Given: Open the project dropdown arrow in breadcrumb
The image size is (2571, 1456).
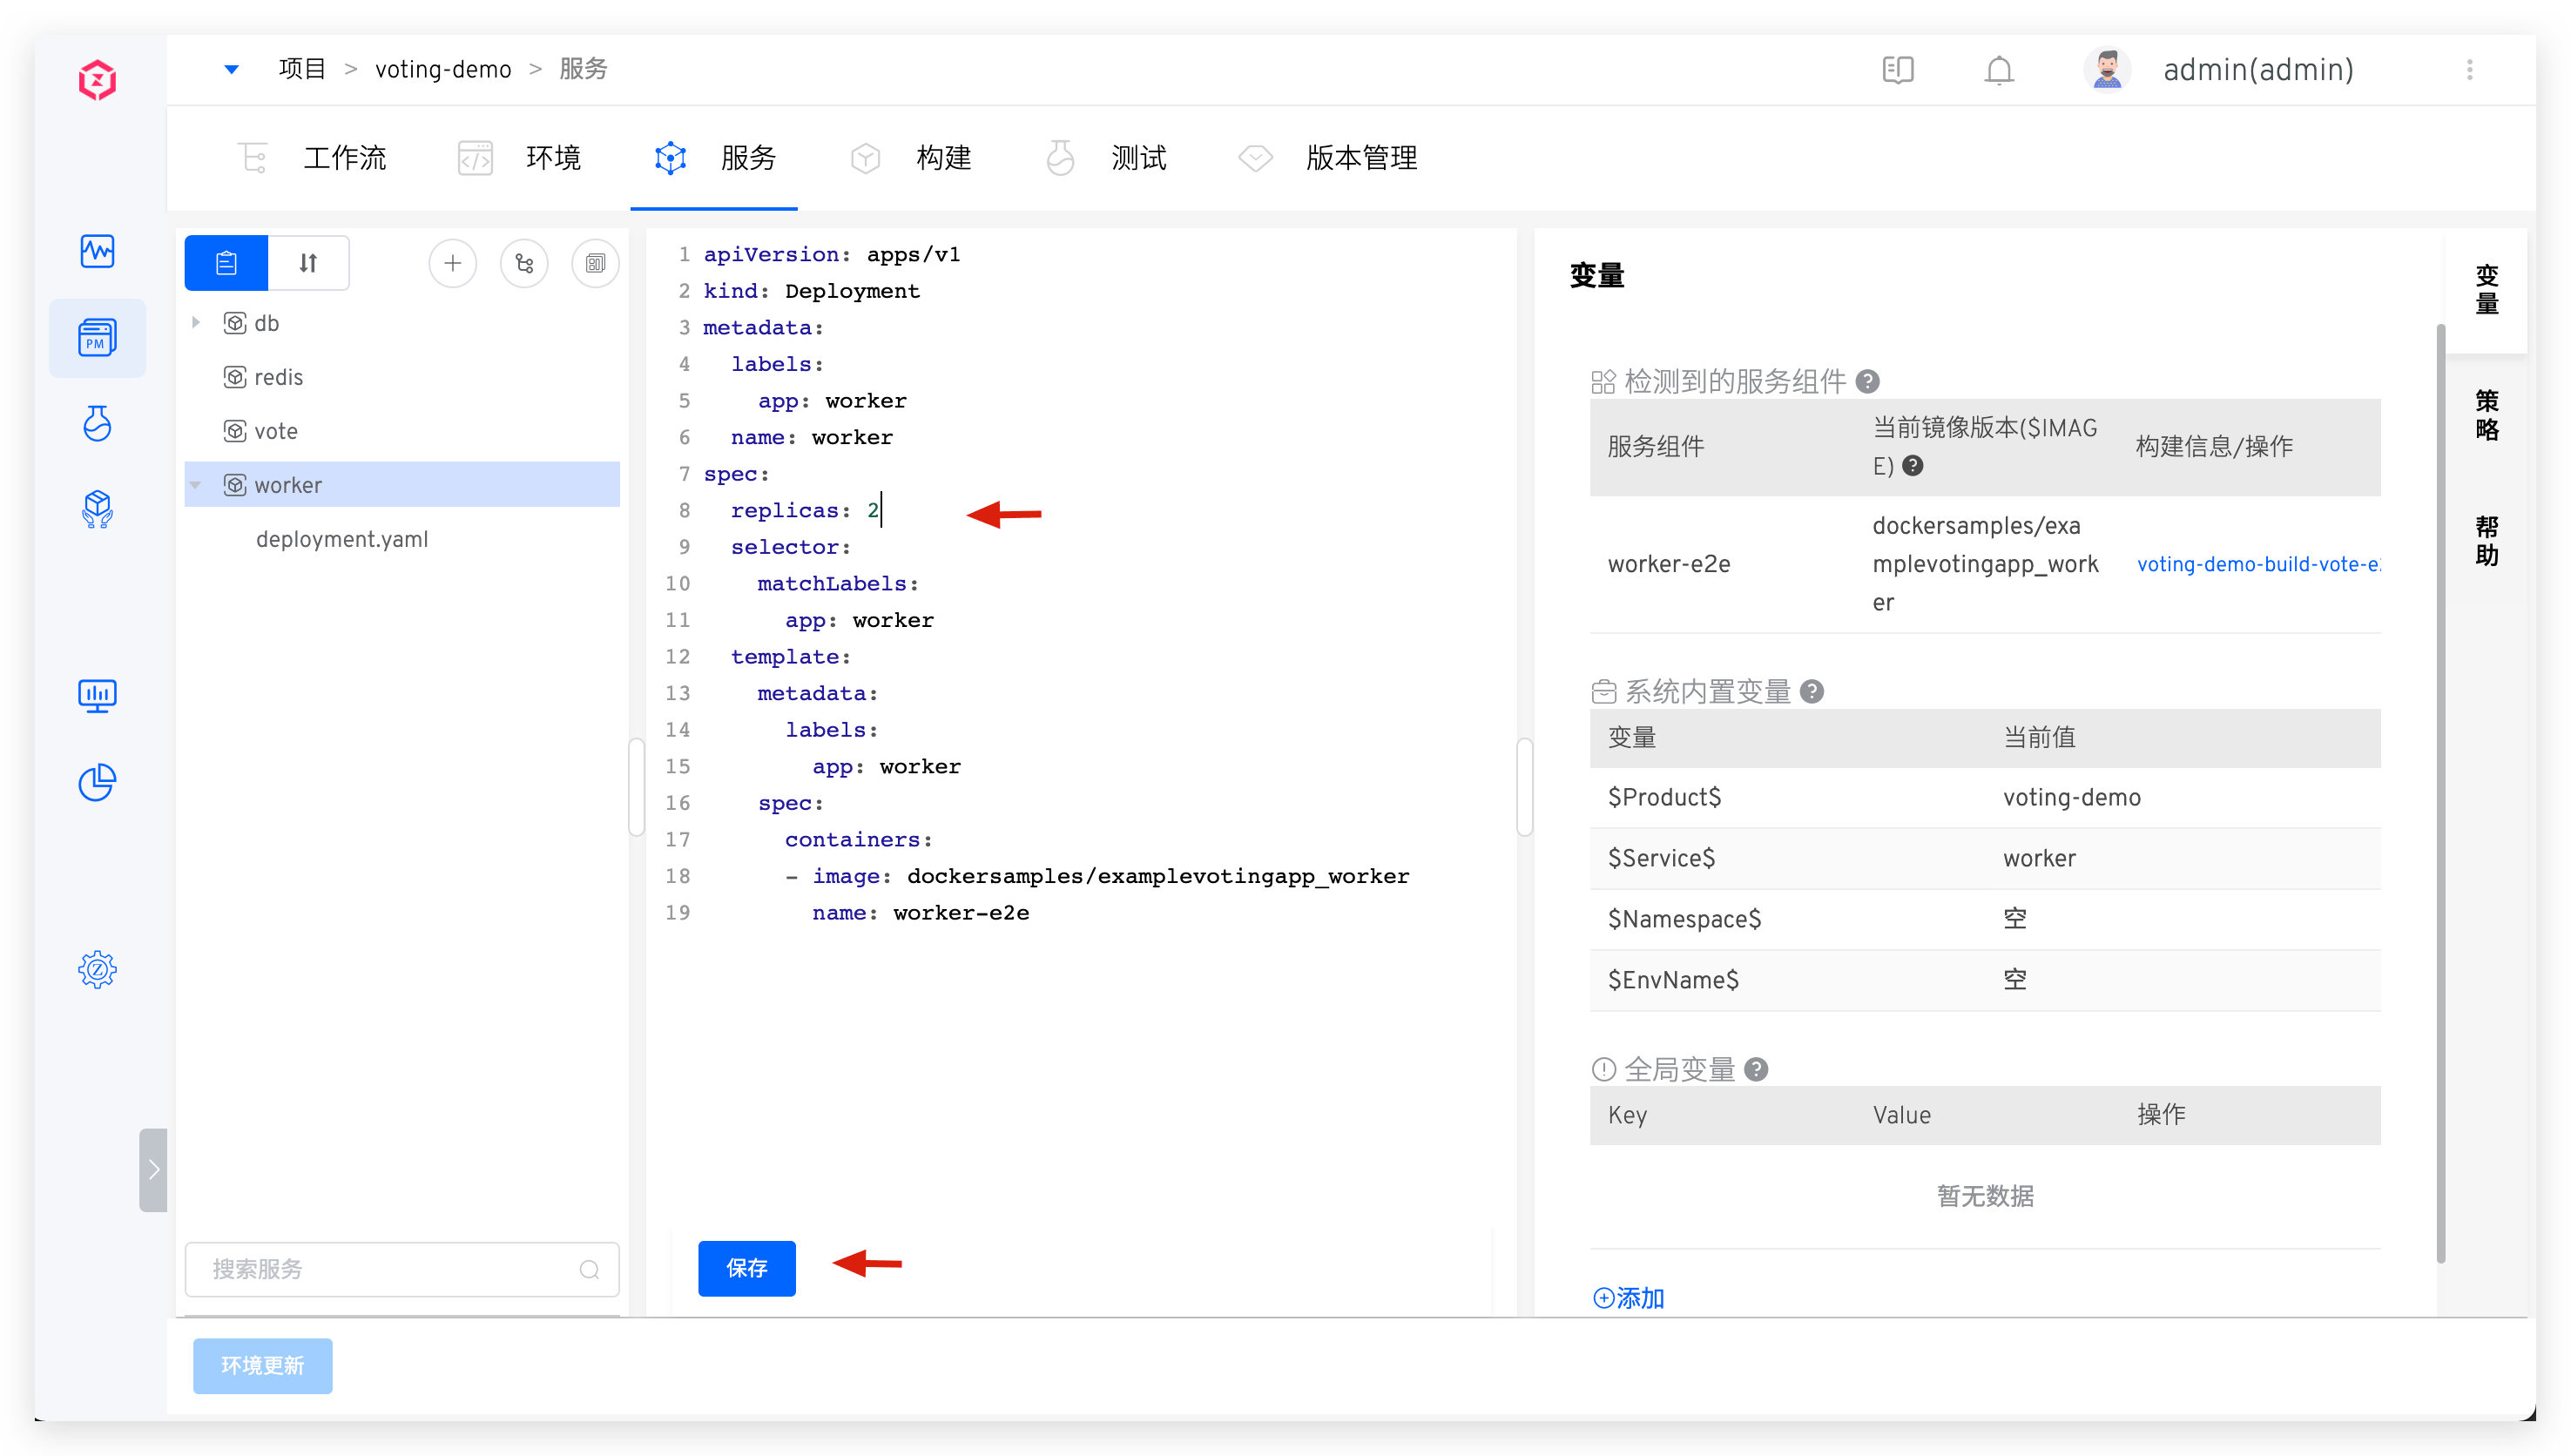Looking at the screenshot, I should point(231,69).
